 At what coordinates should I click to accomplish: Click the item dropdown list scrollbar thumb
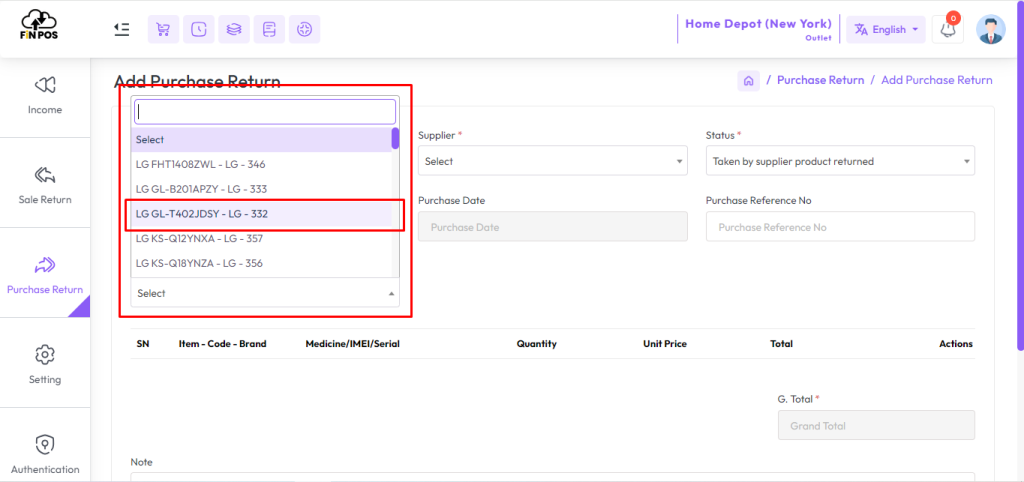pyautogui.click(x=395, y=138)
